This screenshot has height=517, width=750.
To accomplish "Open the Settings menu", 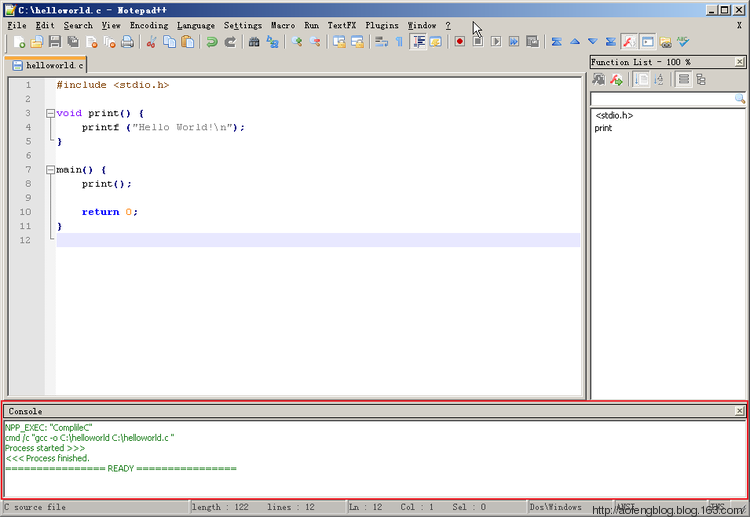I will 243,25.
